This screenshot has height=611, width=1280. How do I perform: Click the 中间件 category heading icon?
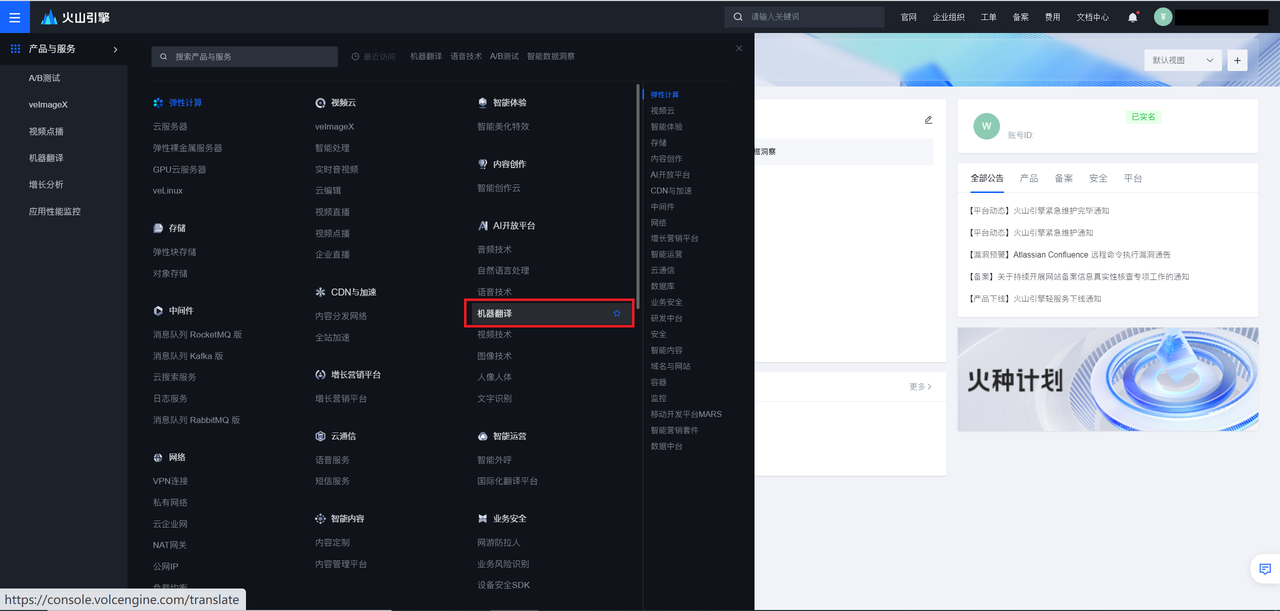158,311
